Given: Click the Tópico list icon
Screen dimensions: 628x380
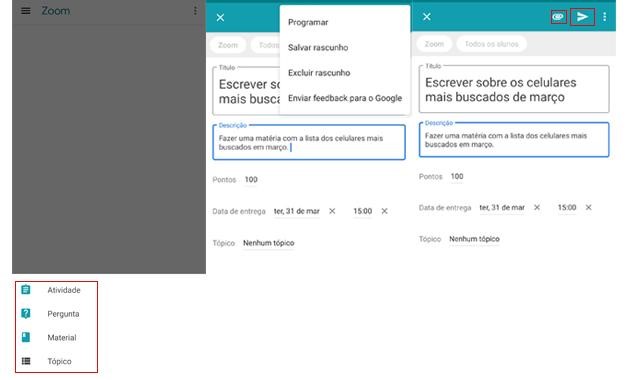Looking at the screenshot, I should tap(26, 361).
